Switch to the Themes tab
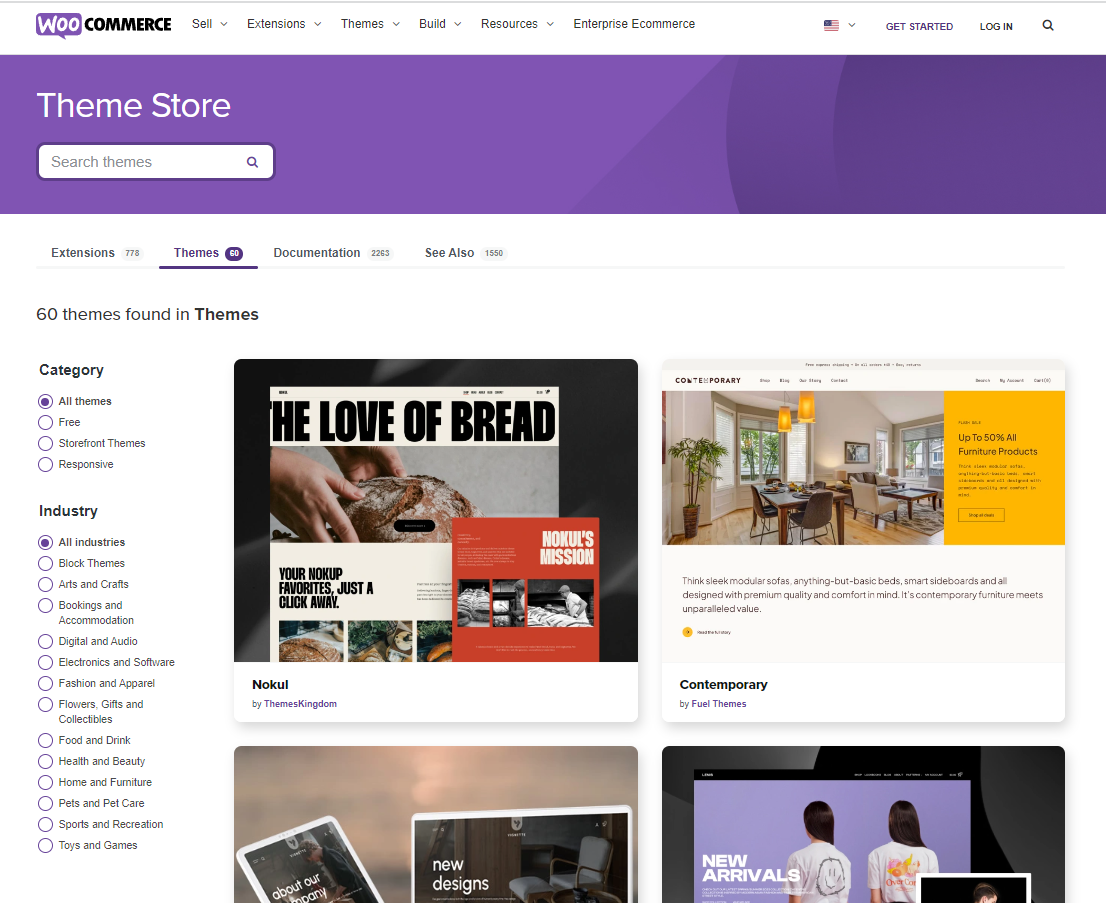The height and width of the screenshot is (903, 1106). [208, 253]
